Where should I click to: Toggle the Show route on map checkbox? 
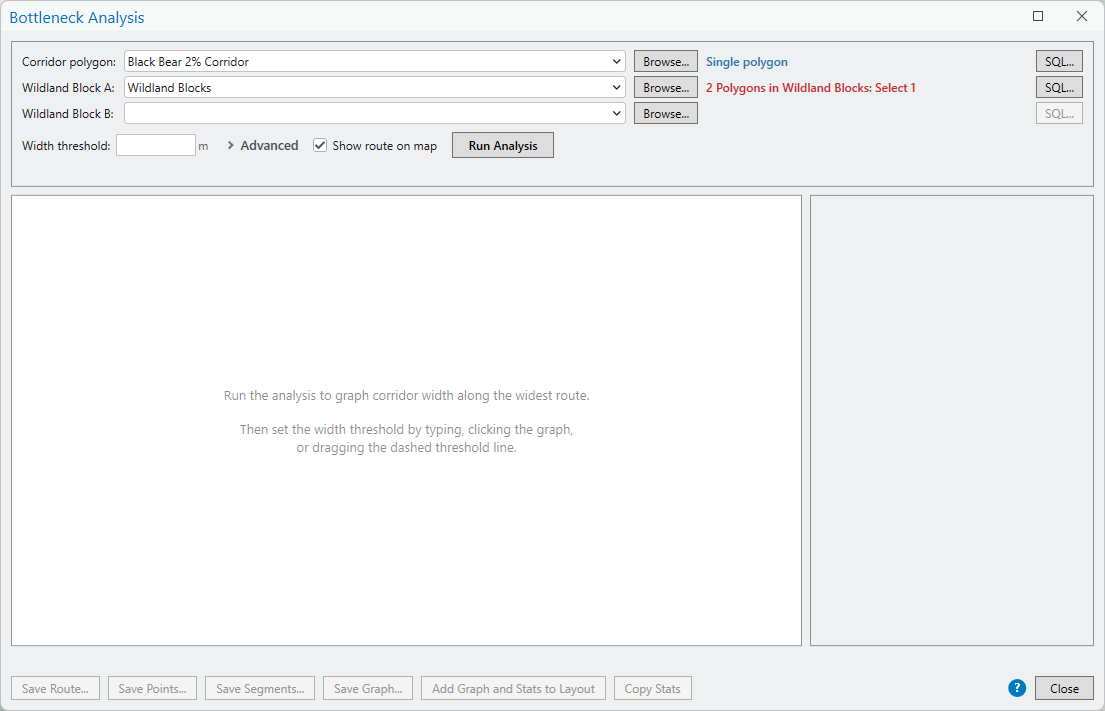pos(320,145)
